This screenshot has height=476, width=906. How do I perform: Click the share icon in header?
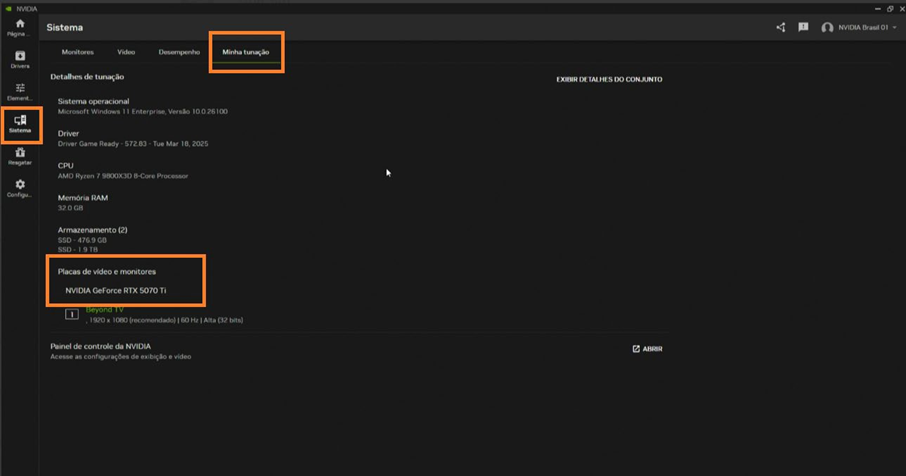click(x=781, y=27)
